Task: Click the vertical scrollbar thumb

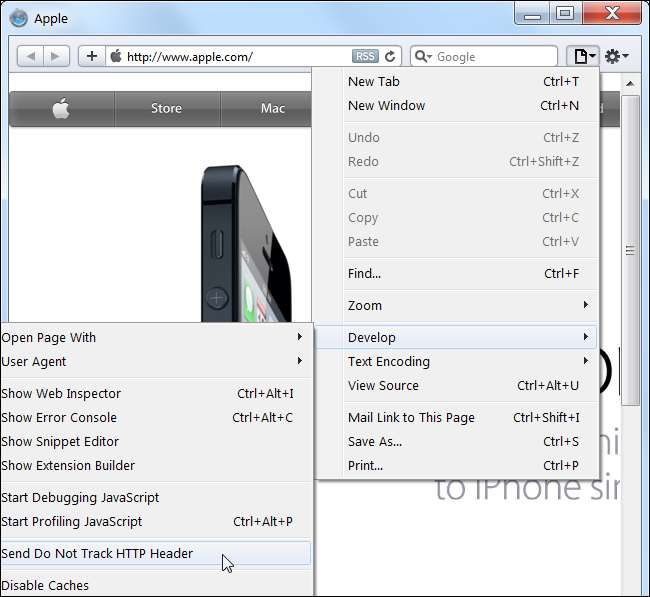Action: point(631,250)
